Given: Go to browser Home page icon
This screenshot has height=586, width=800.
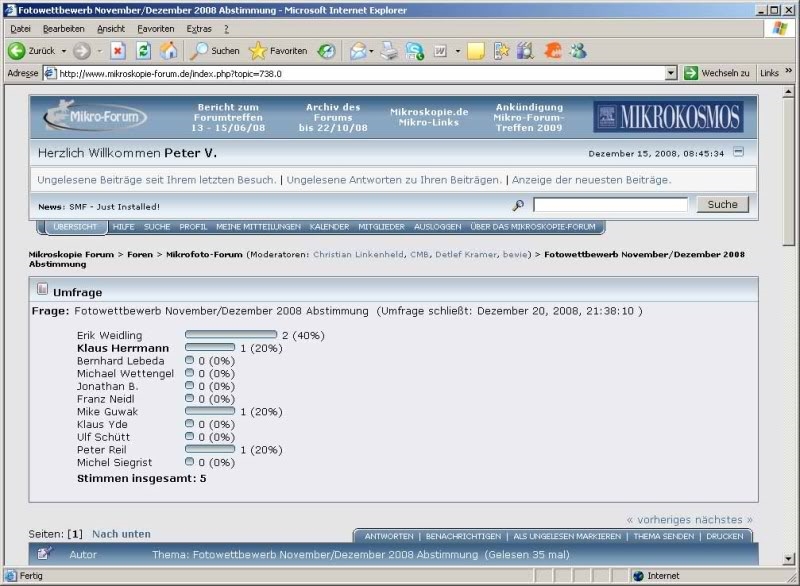Looking at the screenshot, I should tap(169, 51).
